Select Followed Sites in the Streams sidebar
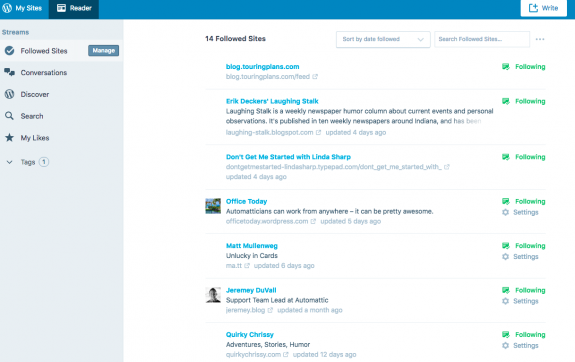The height and width of the screenshot is (362, 575). 44,51
